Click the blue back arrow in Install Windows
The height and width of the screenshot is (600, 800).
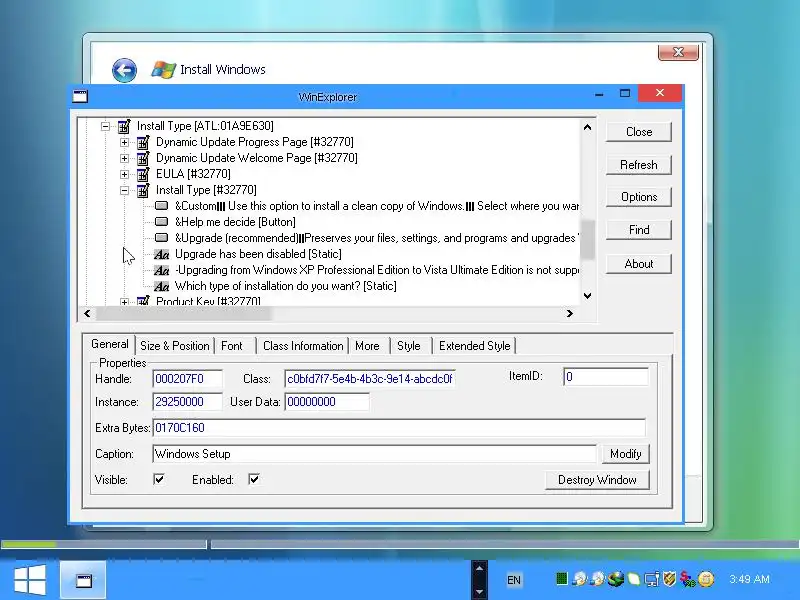(124, 70)
